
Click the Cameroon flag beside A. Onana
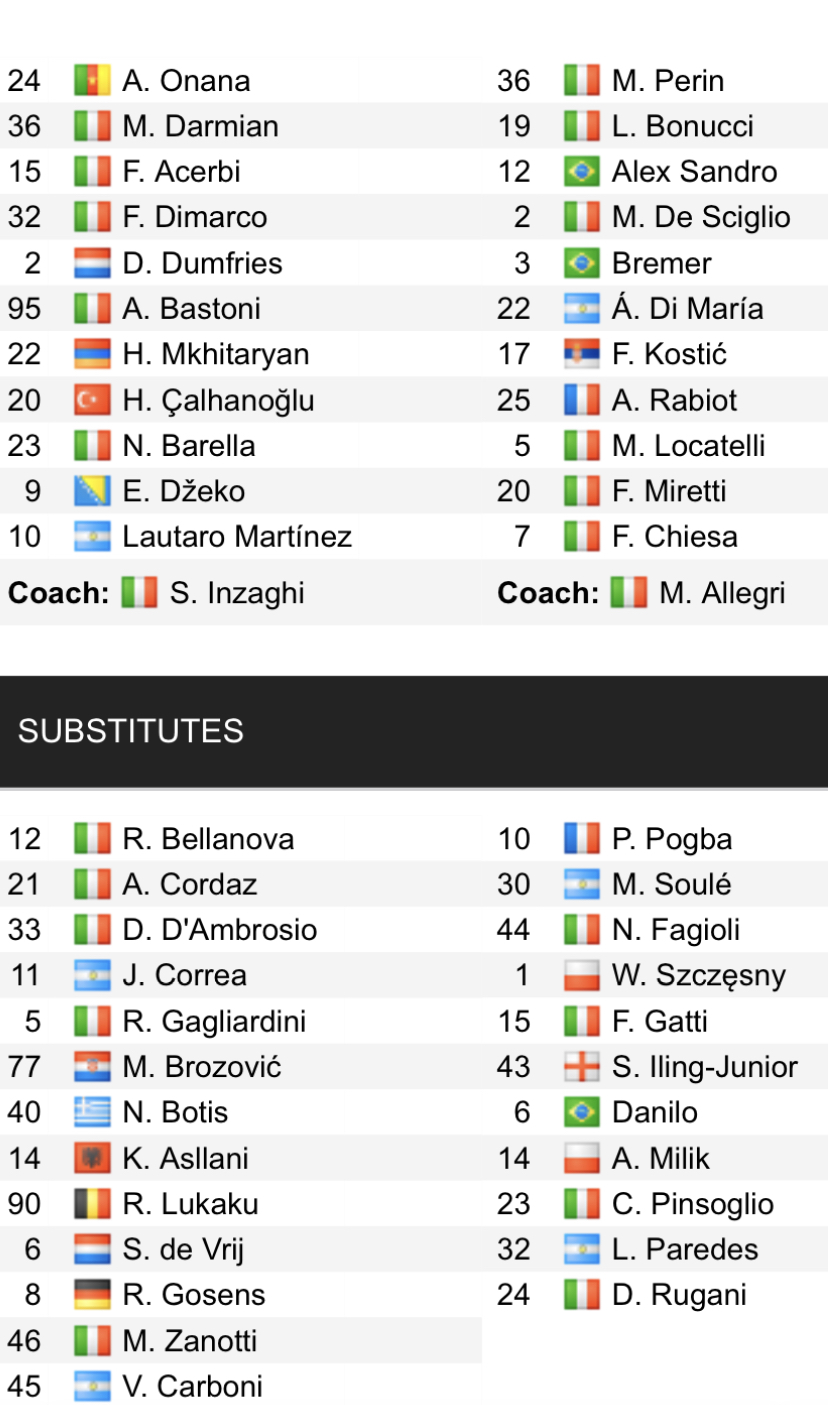(x=92, y=81)
